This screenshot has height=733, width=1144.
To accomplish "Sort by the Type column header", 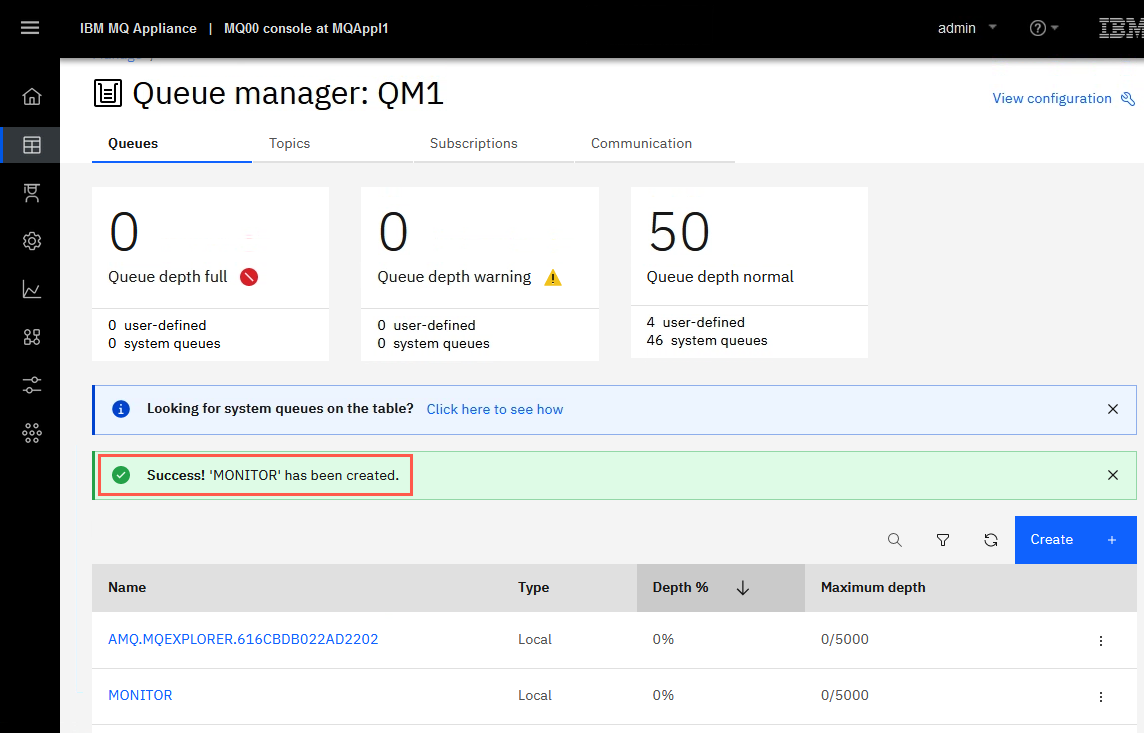I will (x=533, y=588).
